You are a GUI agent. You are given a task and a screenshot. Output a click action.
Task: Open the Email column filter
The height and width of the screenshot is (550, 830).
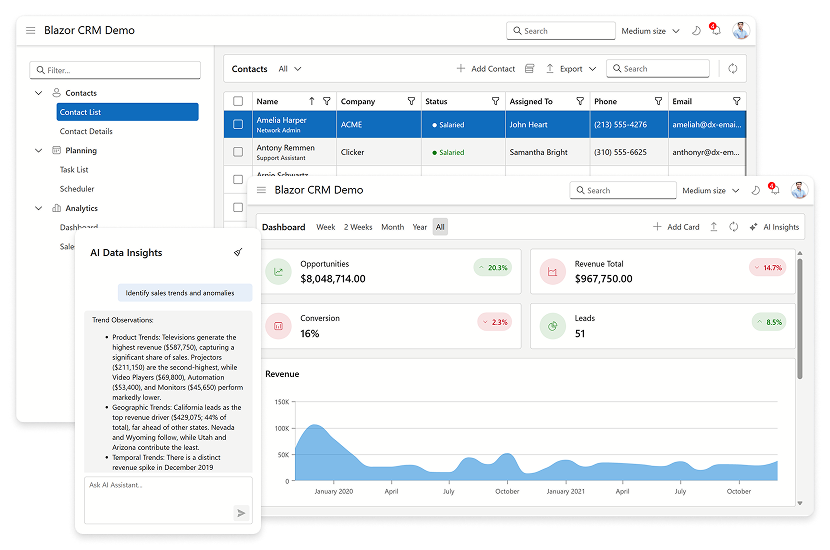tap(736, 101)
